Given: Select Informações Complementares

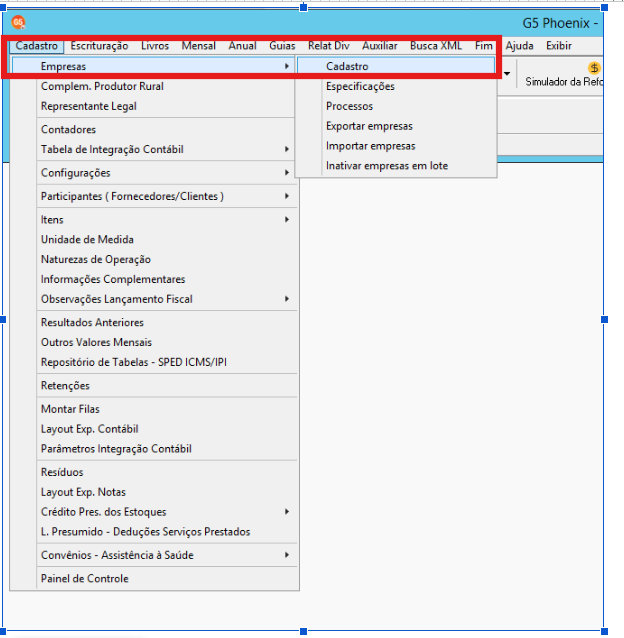Looking at the screenshot, I should [153, 280].
